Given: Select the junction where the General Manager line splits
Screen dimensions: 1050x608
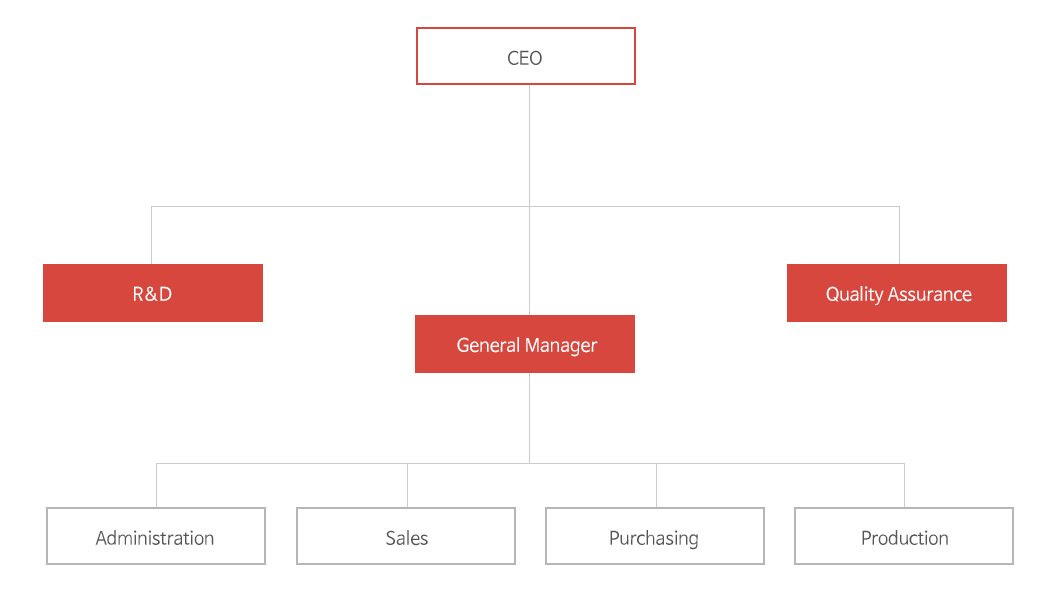Looking at the screenshot, I should (530, 463).
